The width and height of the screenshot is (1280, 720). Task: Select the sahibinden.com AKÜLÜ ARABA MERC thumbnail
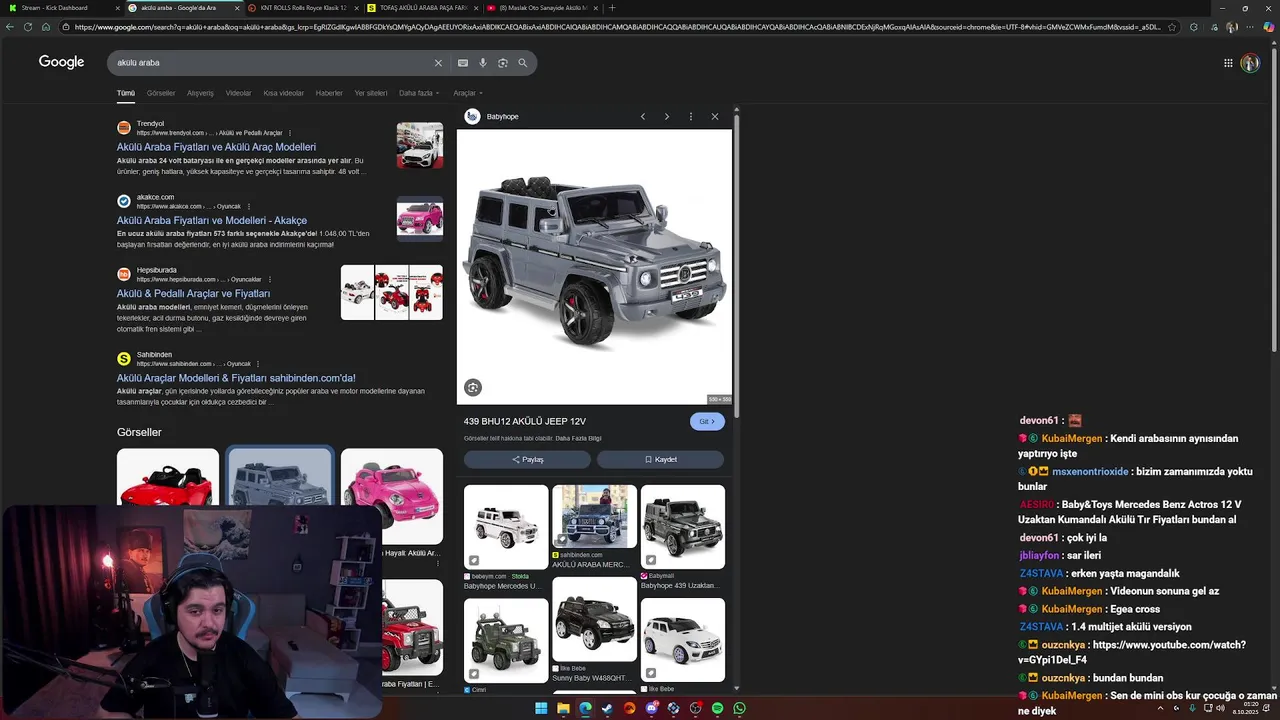point(594,516)
